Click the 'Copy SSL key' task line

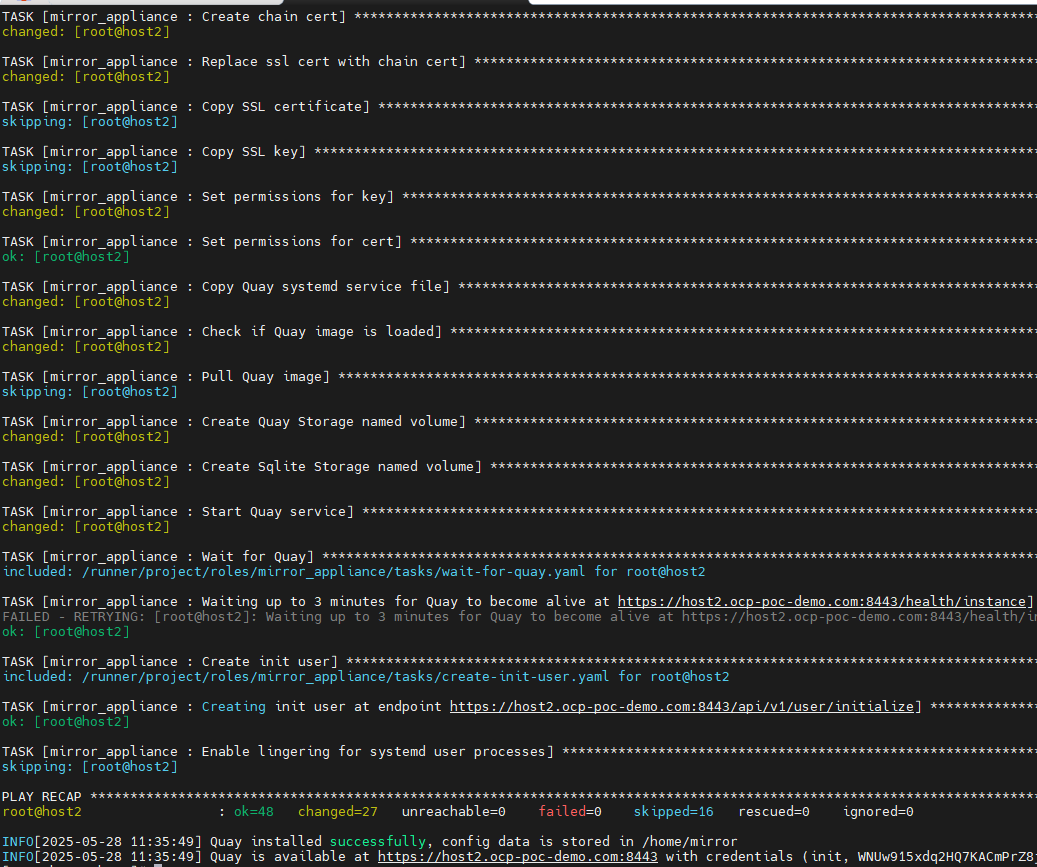point(518,151)
